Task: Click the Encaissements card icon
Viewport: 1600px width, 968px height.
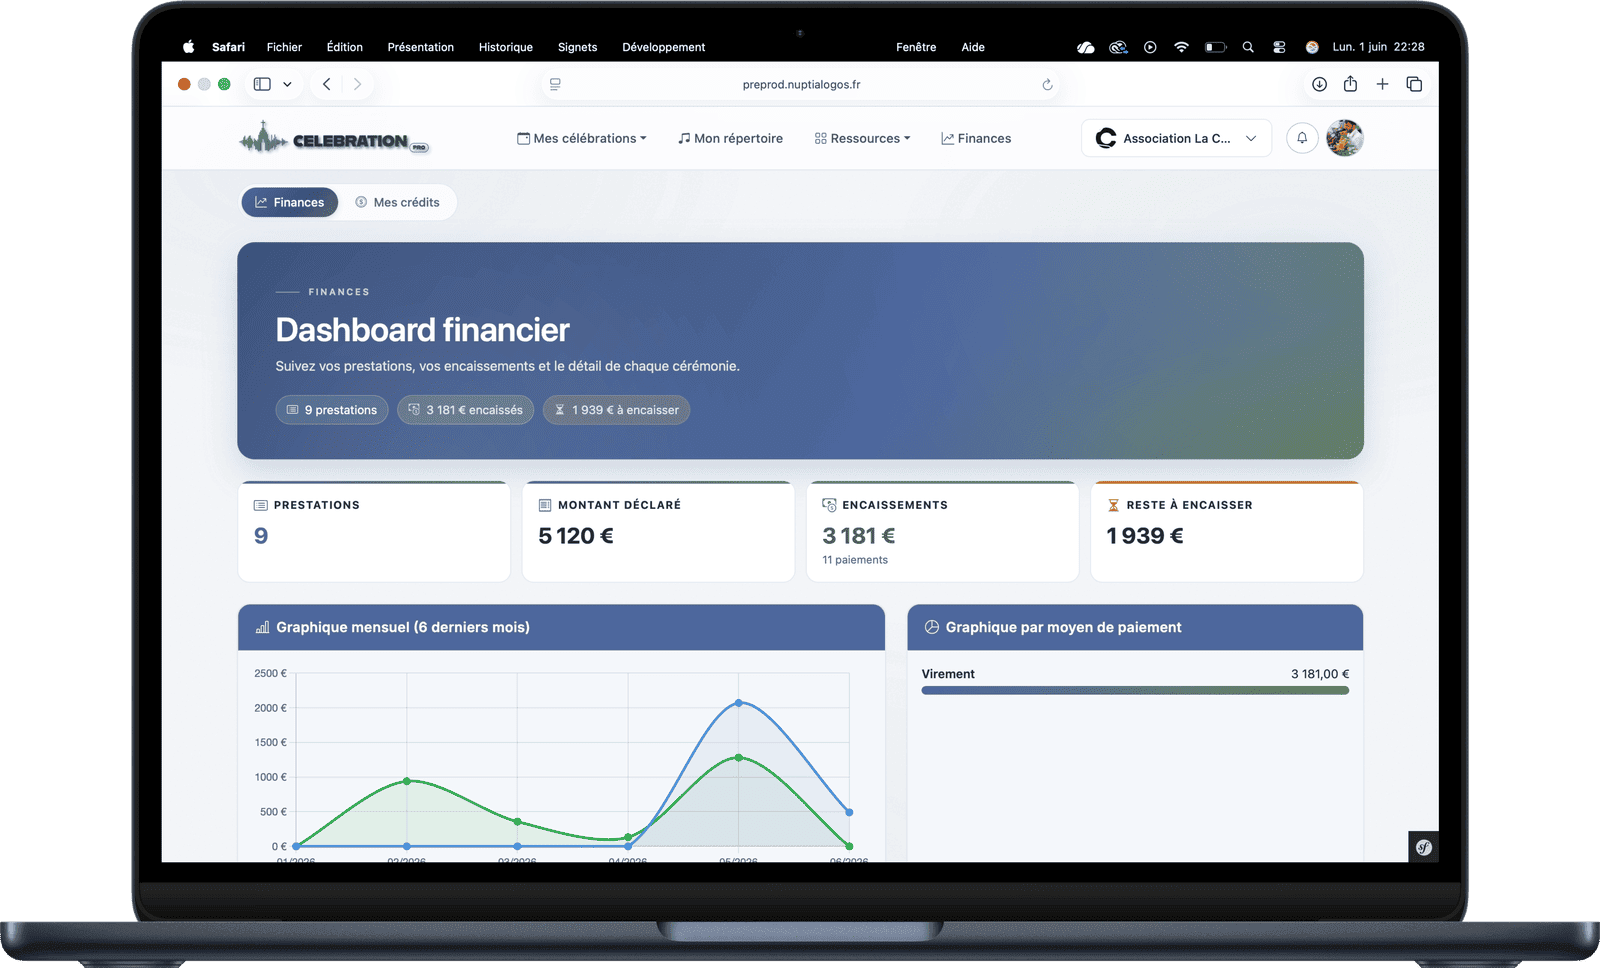Action: [x=829, y=505]
